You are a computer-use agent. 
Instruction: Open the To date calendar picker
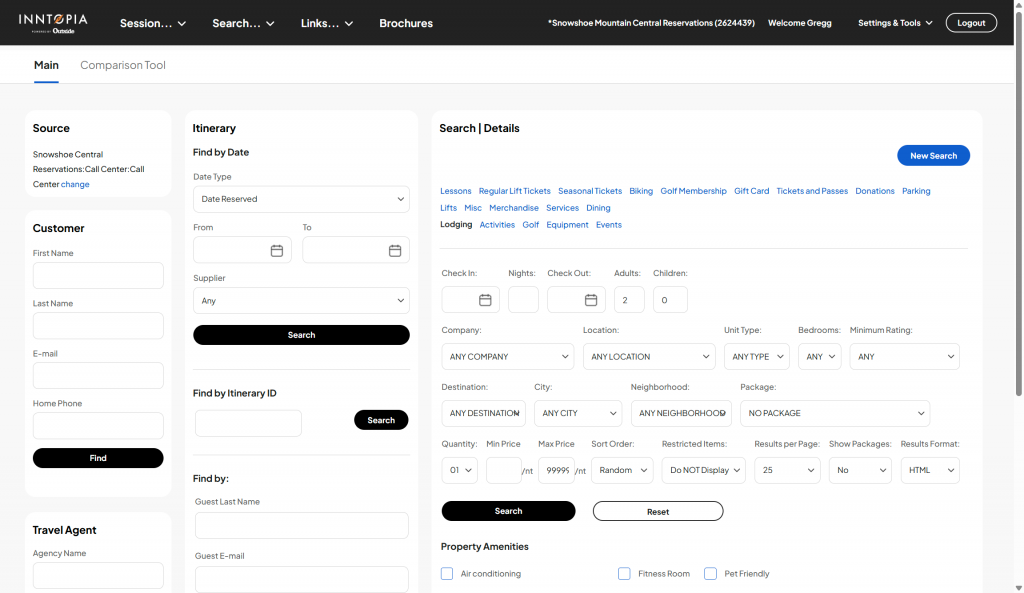coord(395,251)
